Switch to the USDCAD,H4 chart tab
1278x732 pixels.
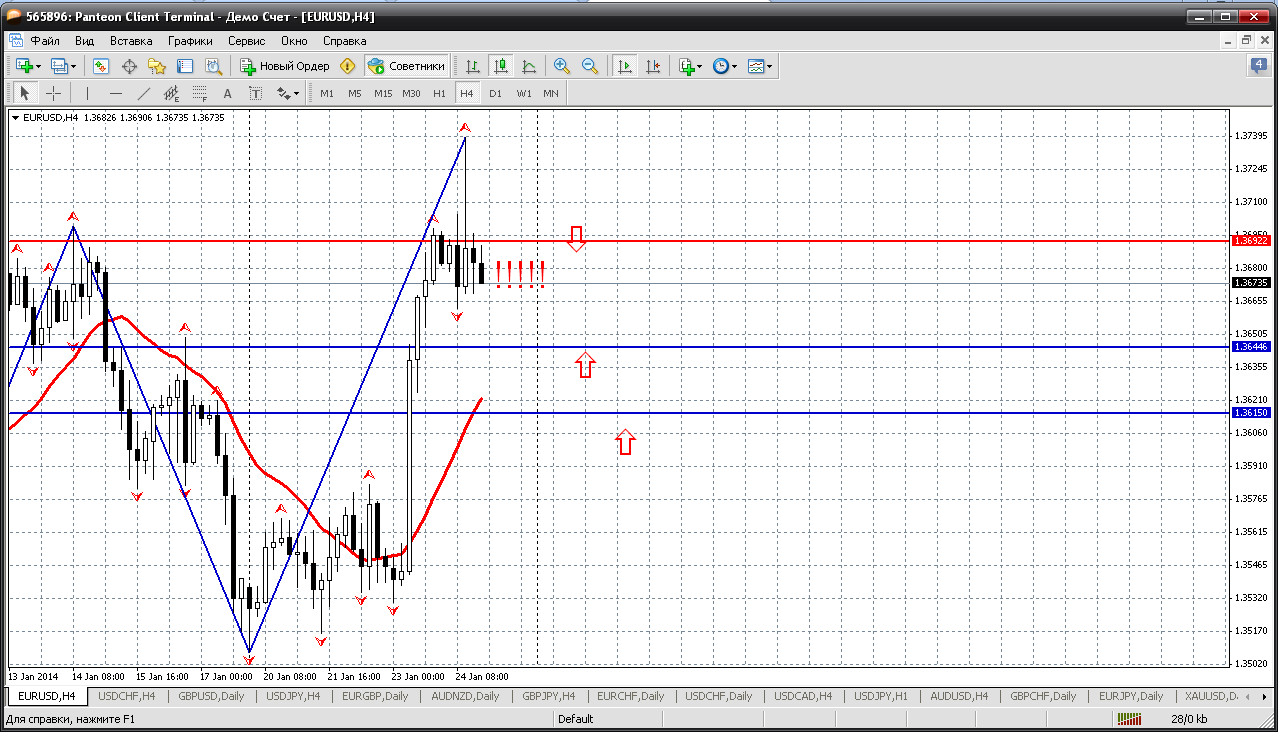tap(803, 696)
